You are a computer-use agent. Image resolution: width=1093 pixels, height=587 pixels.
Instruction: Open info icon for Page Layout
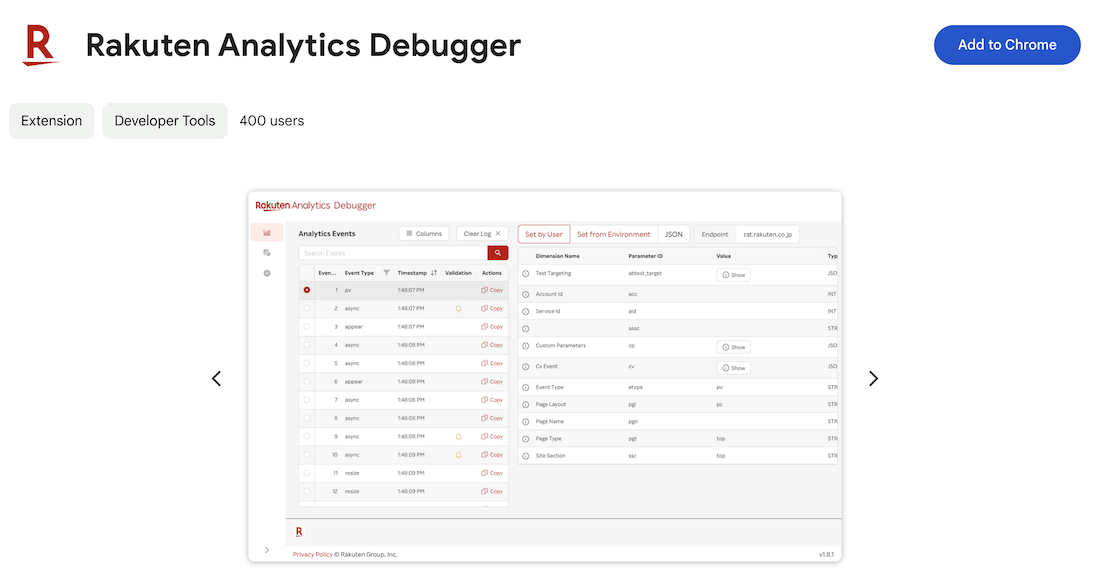click(x=526, y=404)
